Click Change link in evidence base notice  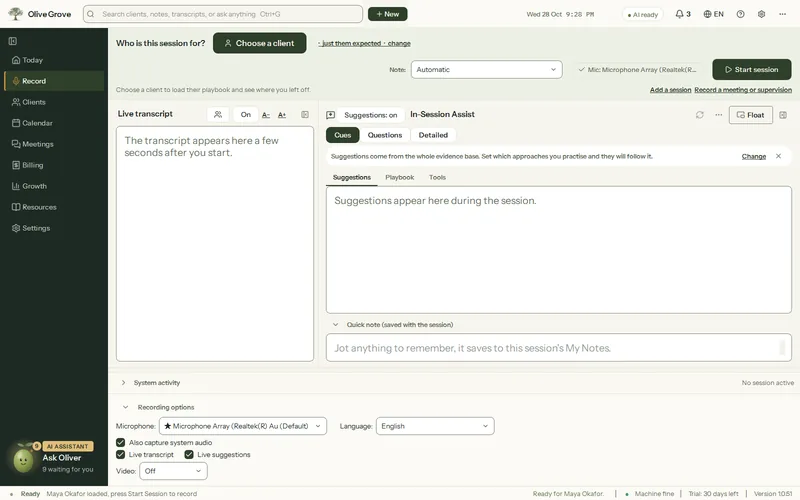754,156
